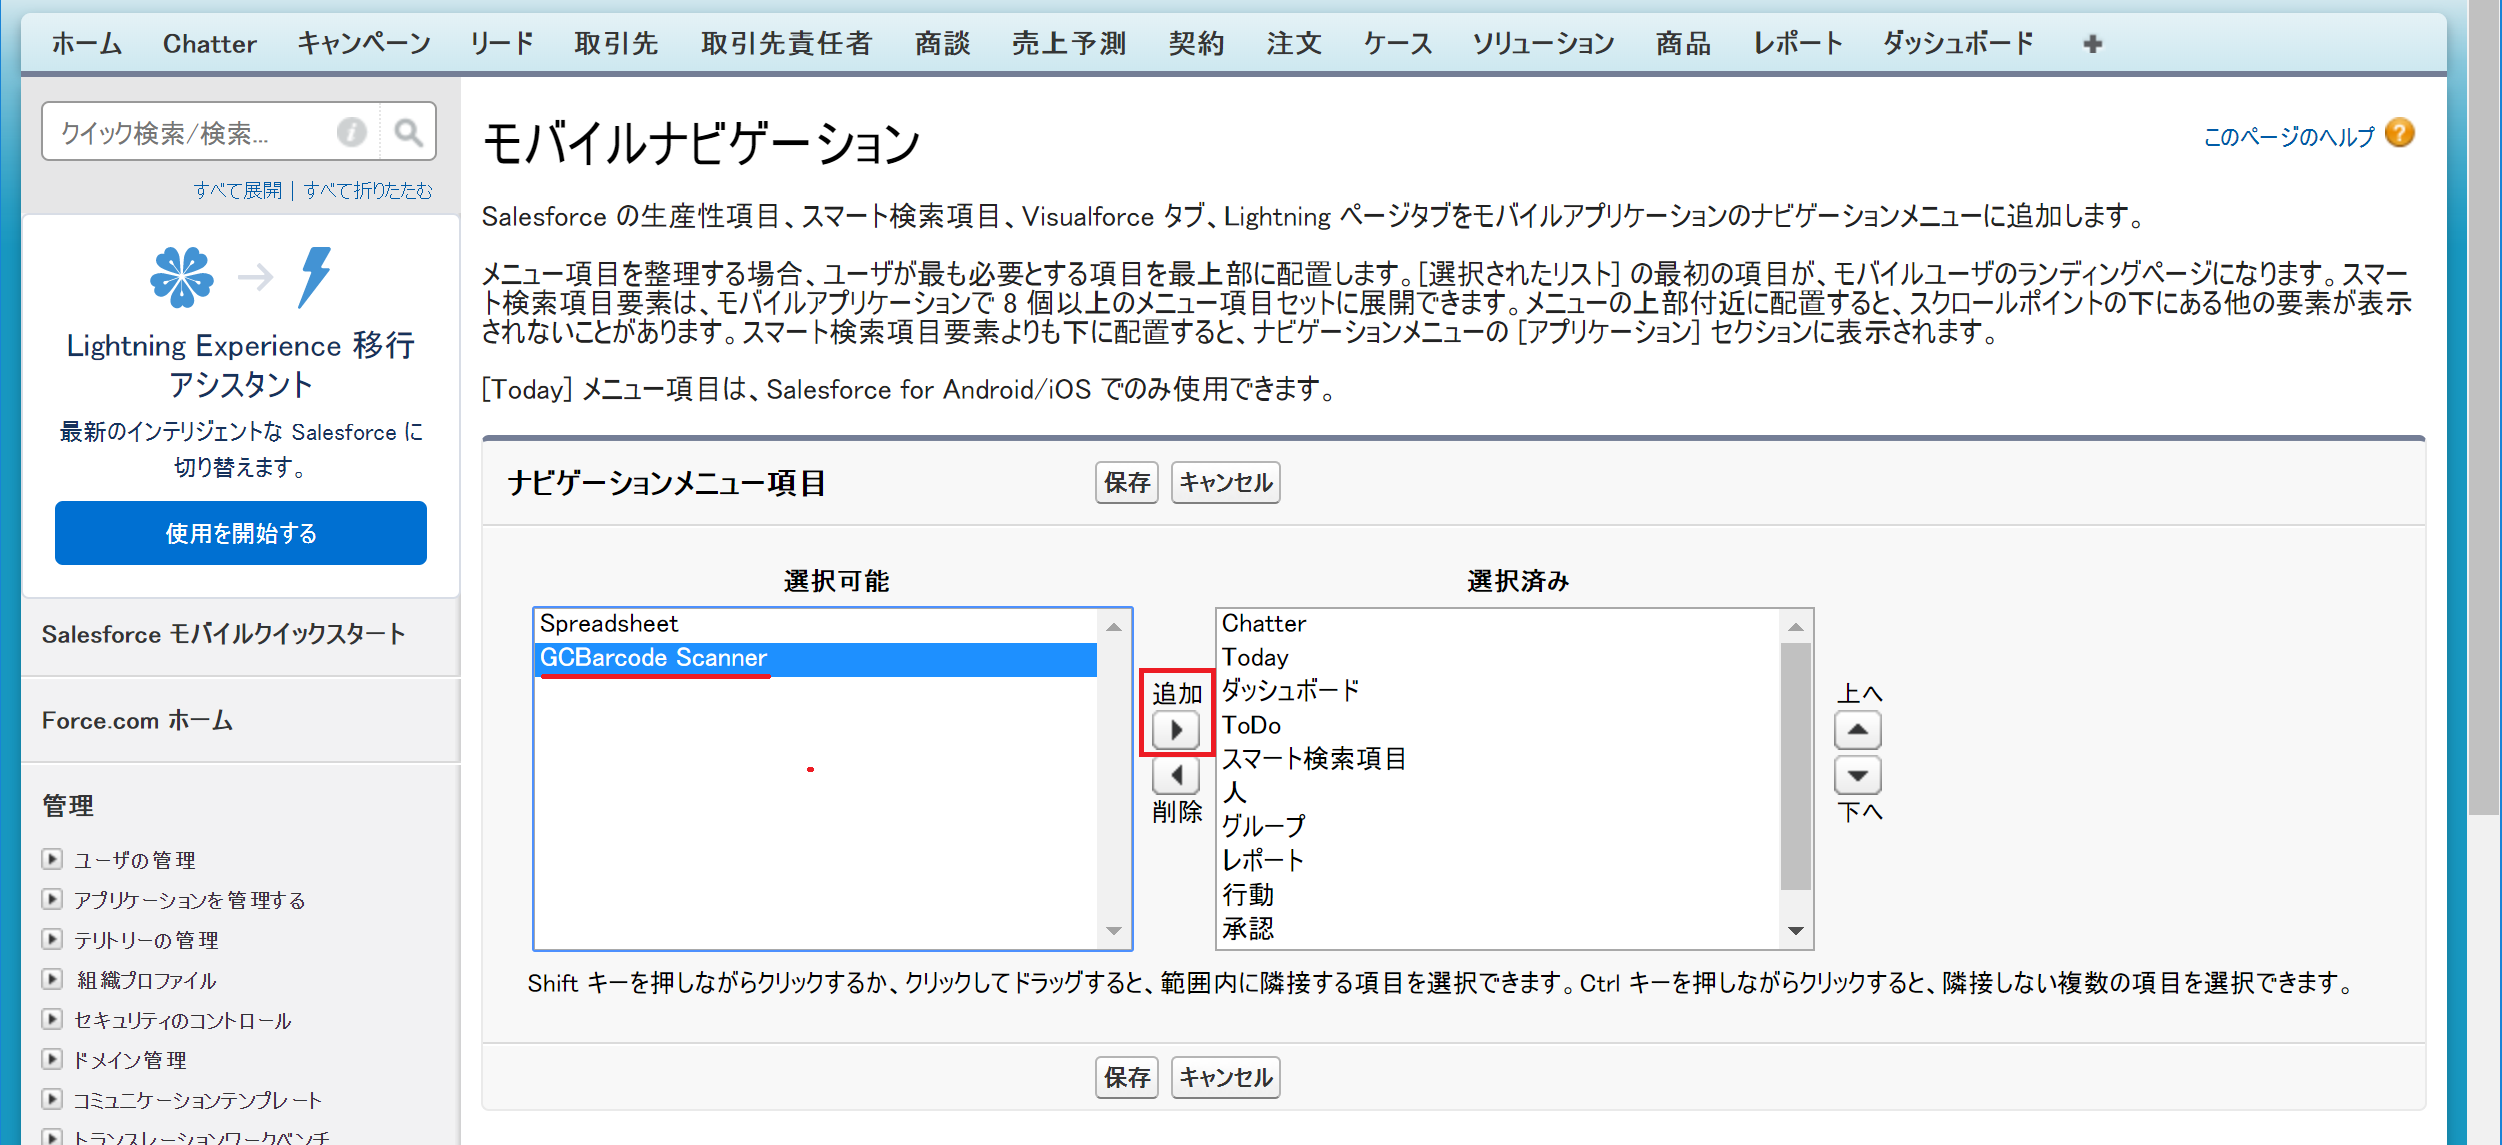Expand ドメイン管理 node
Image resolution: width=2502 pixels, height=1145 pixels.
[52, 1059]
